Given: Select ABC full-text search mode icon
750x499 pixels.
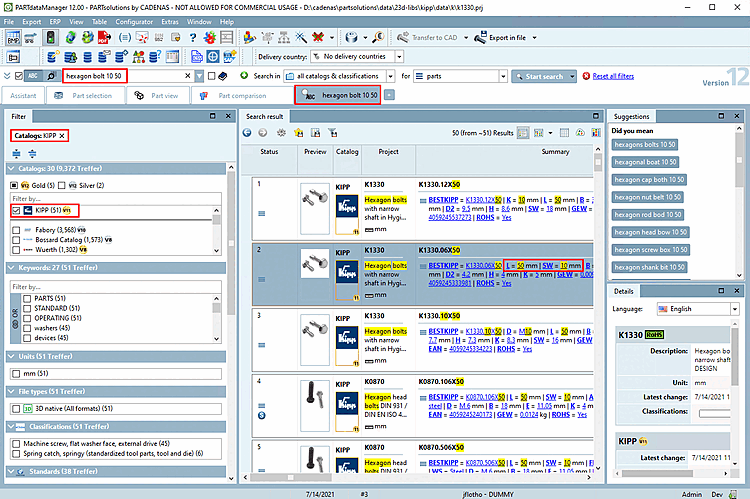Looking at the screenshot, I should pos(33,76).
